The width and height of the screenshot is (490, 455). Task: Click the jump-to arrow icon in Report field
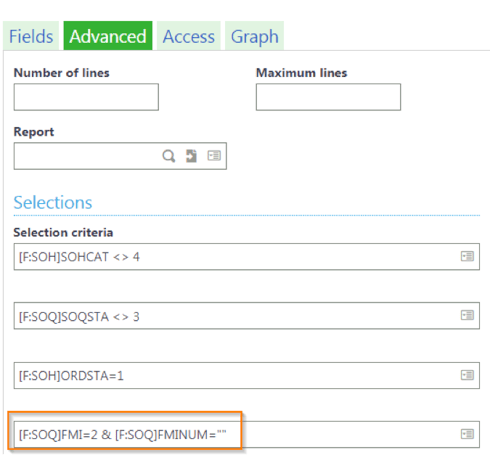point(191,156)
